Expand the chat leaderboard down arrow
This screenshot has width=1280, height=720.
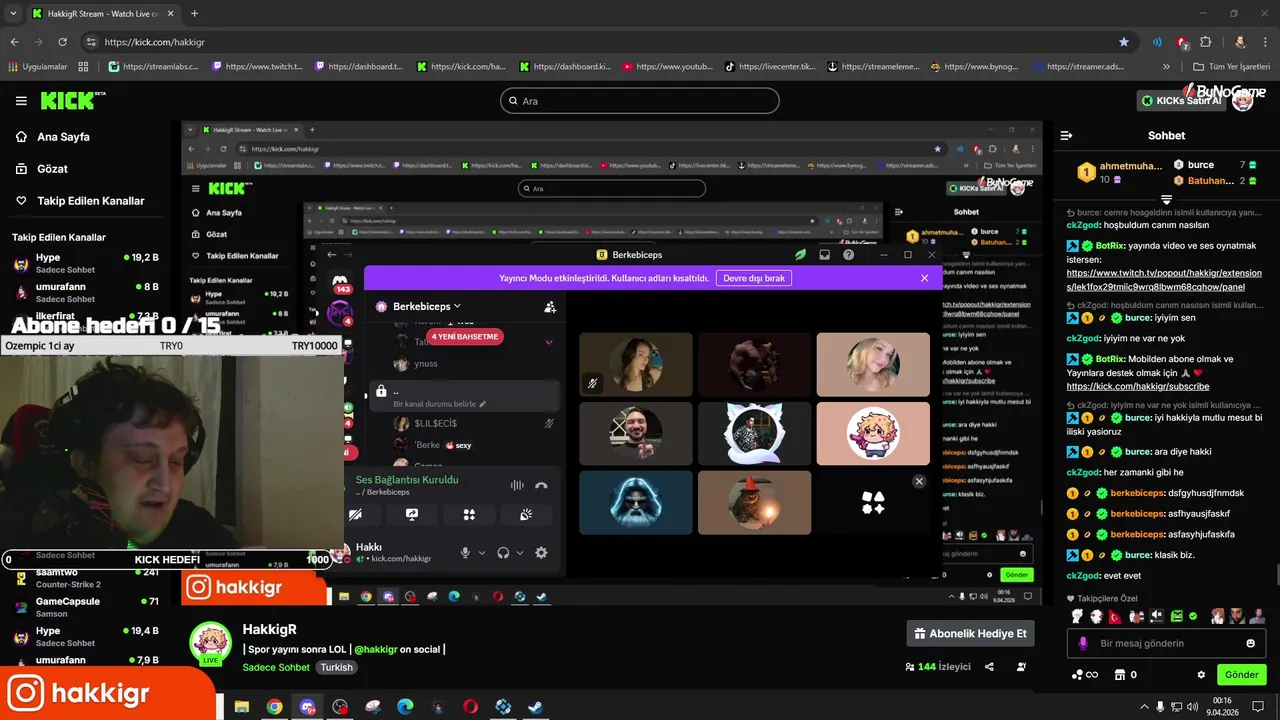coord(1166,199)
